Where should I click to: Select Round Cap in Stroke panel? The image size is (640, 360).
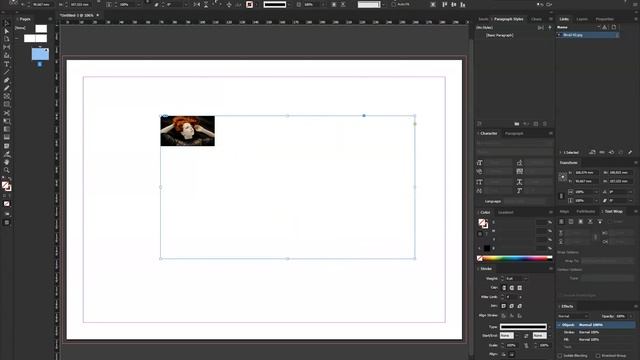512,288
